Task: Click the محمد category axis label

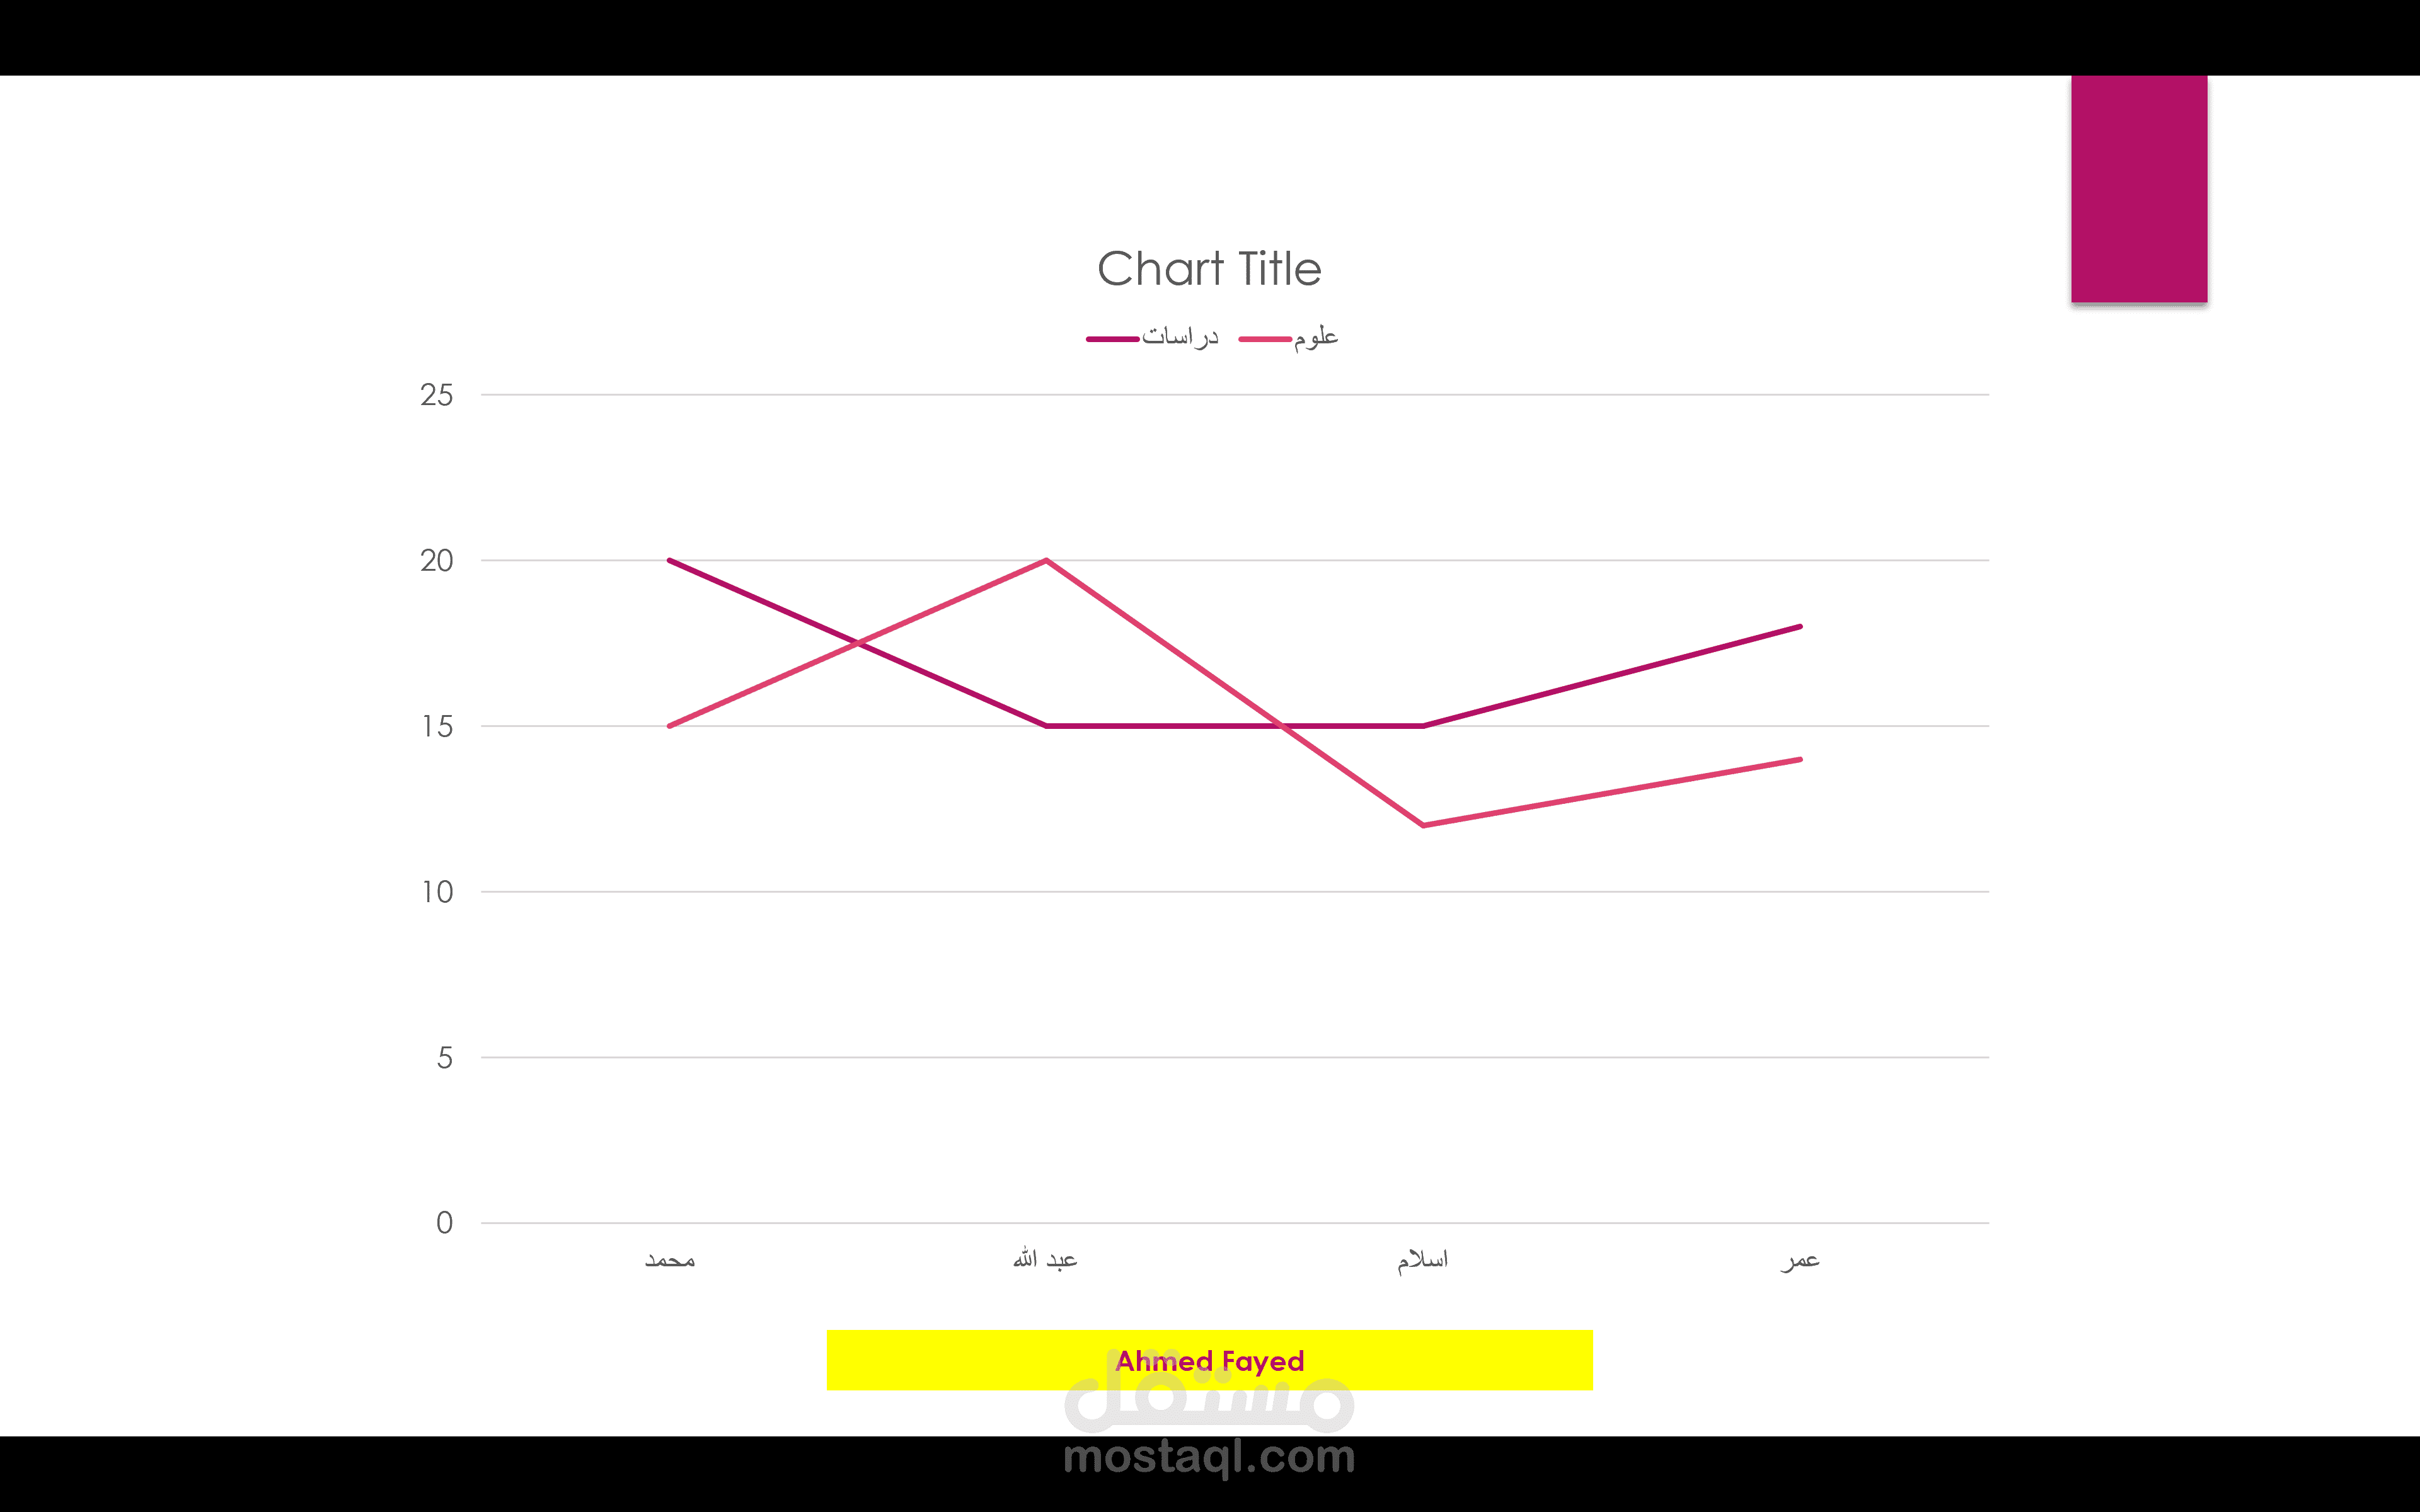Action: tap(669, 1260)
